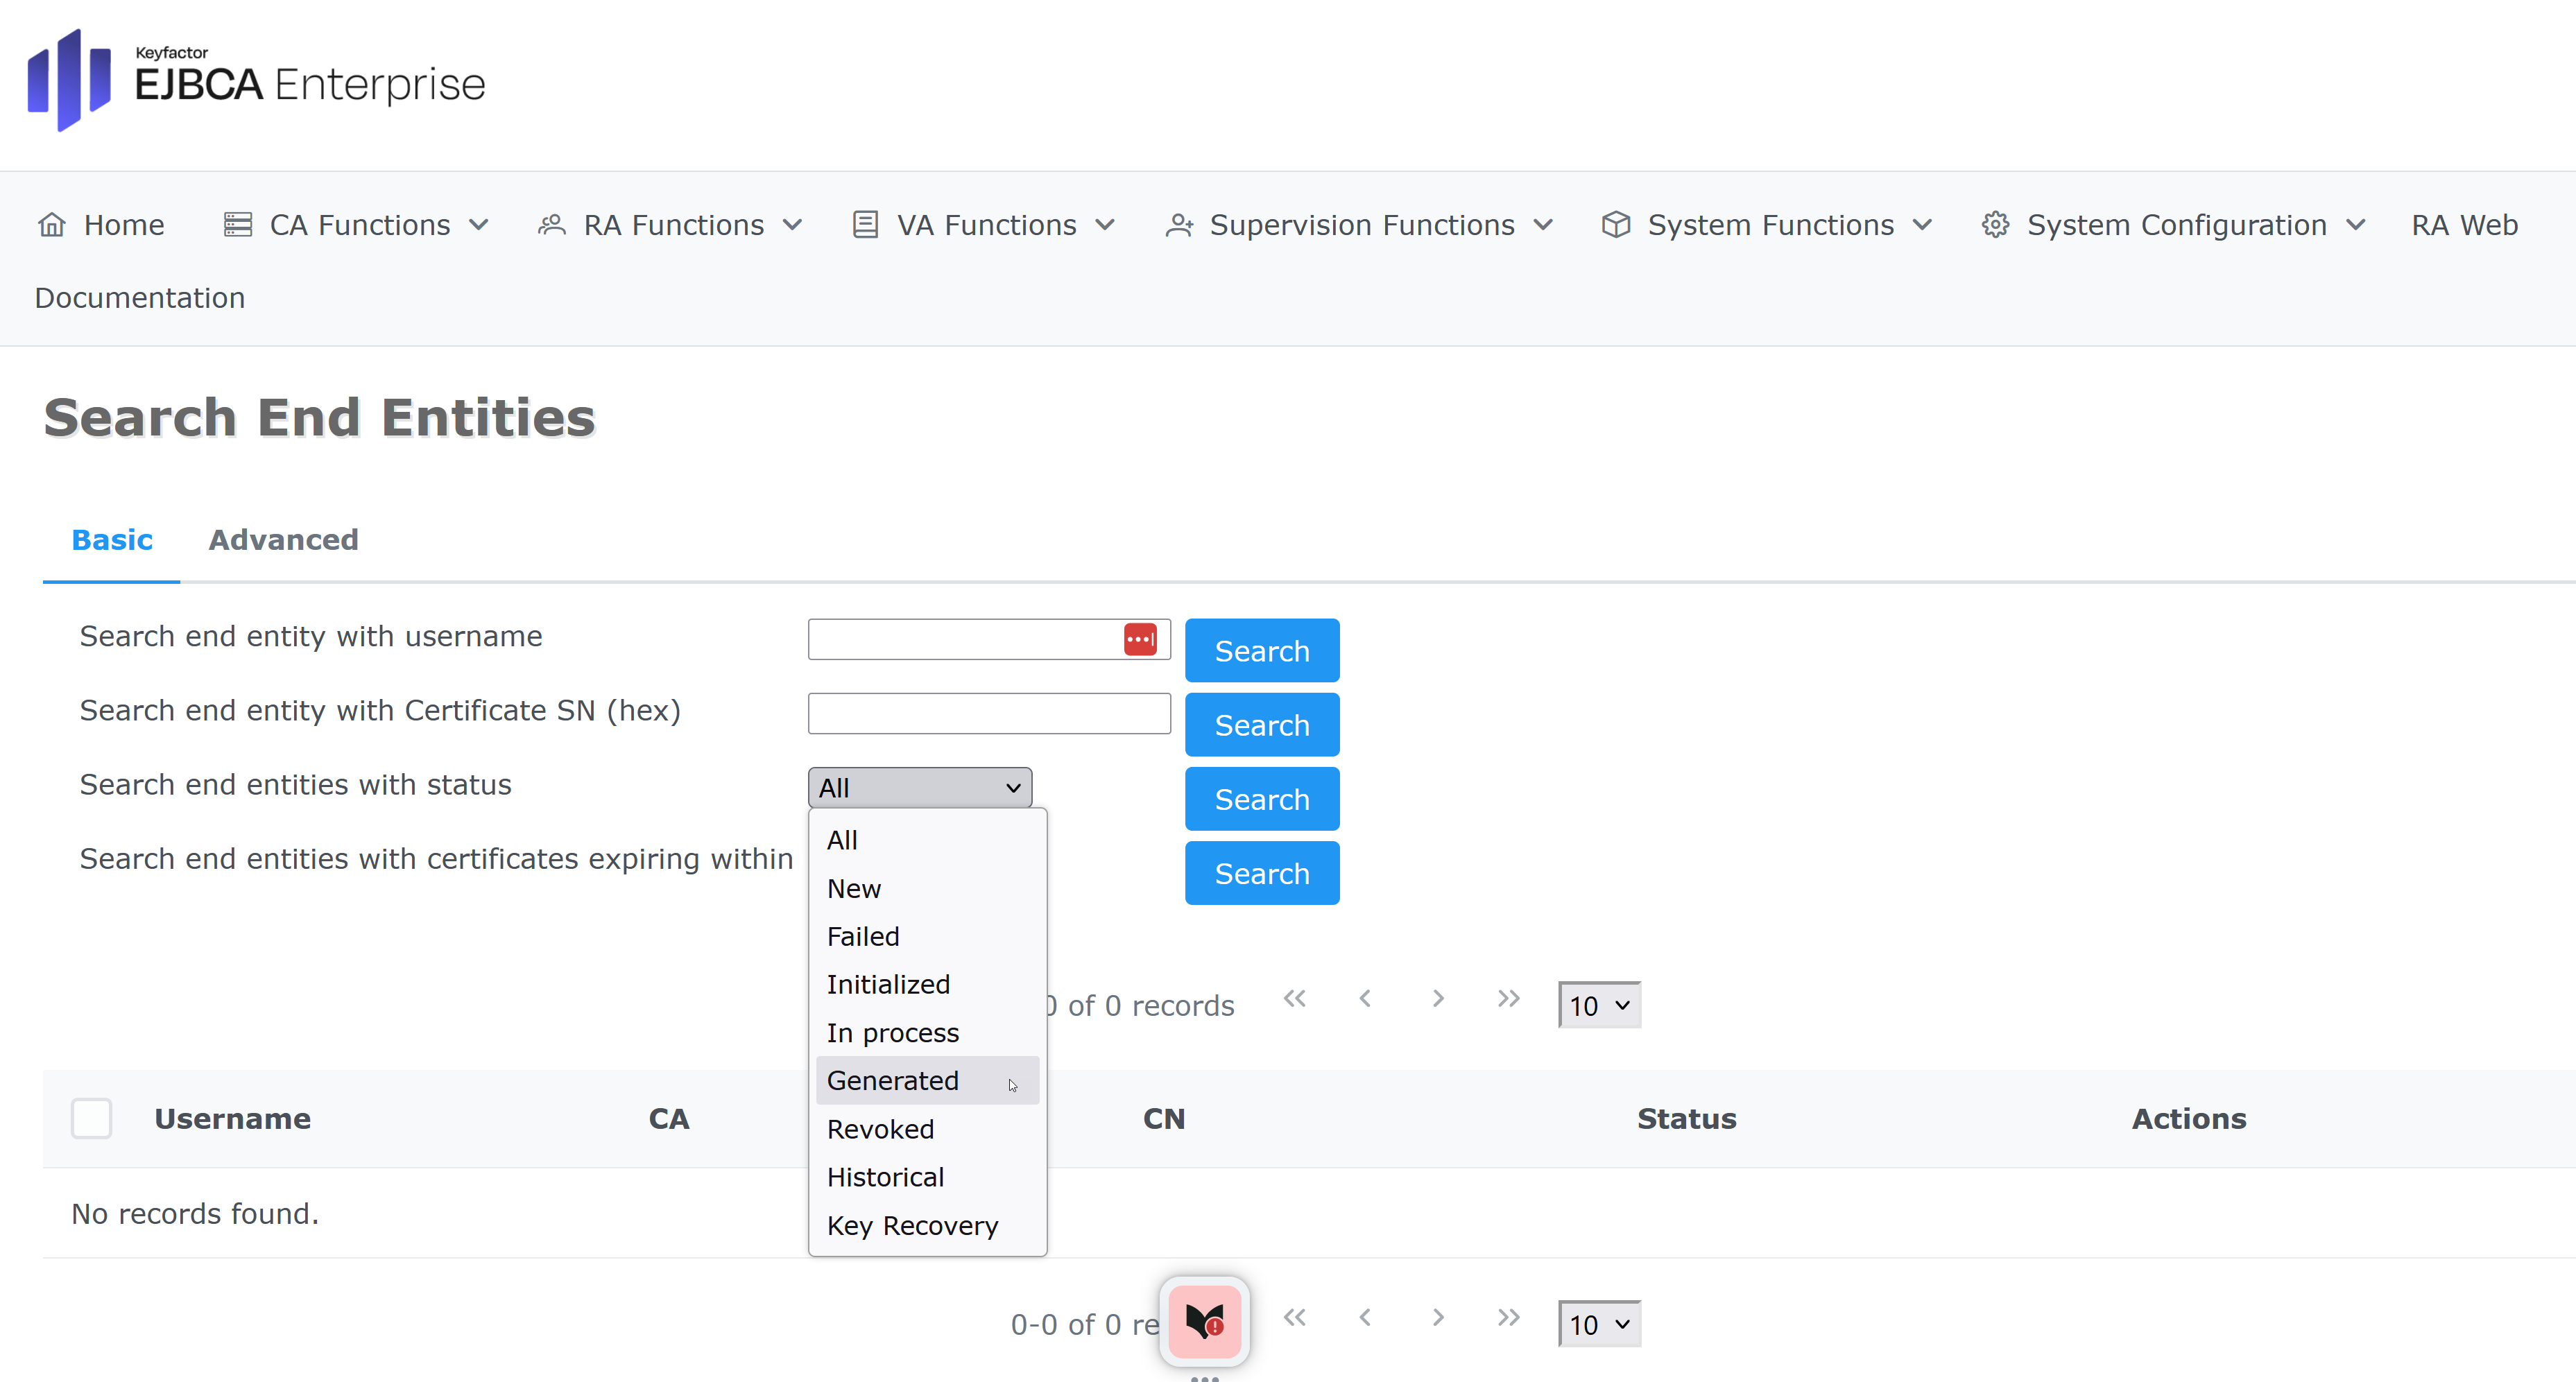
Task: Open the RA Web link
Action: click(x=2464, y=225)
